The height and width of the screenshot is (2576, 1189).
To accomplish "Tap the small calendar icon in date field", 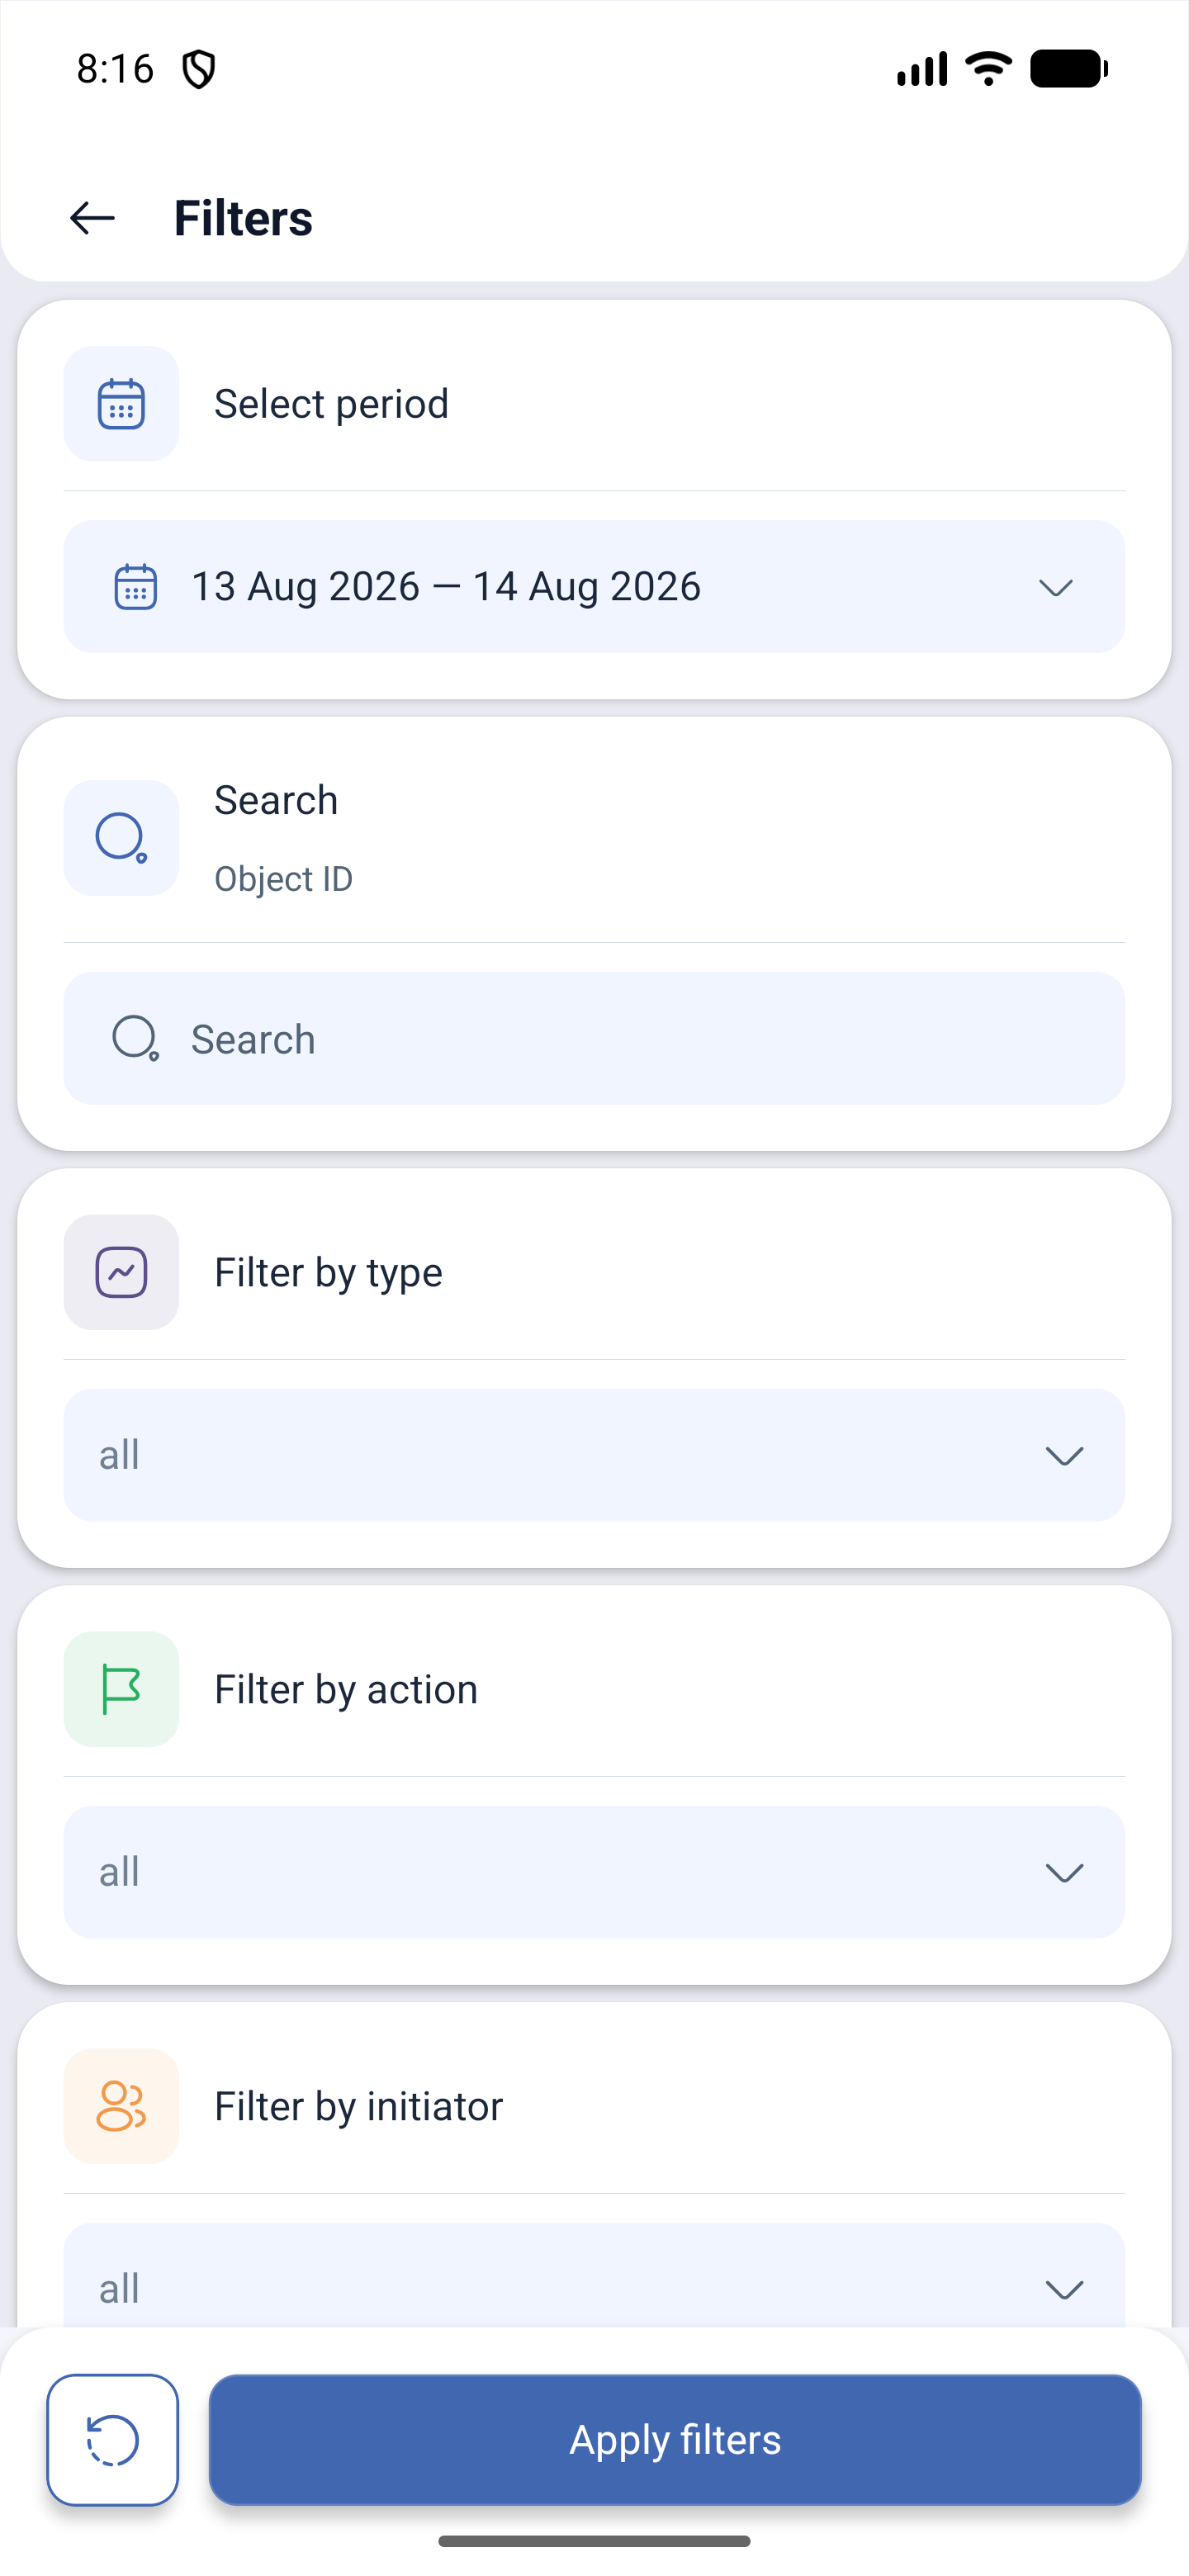I will [135, 587].
